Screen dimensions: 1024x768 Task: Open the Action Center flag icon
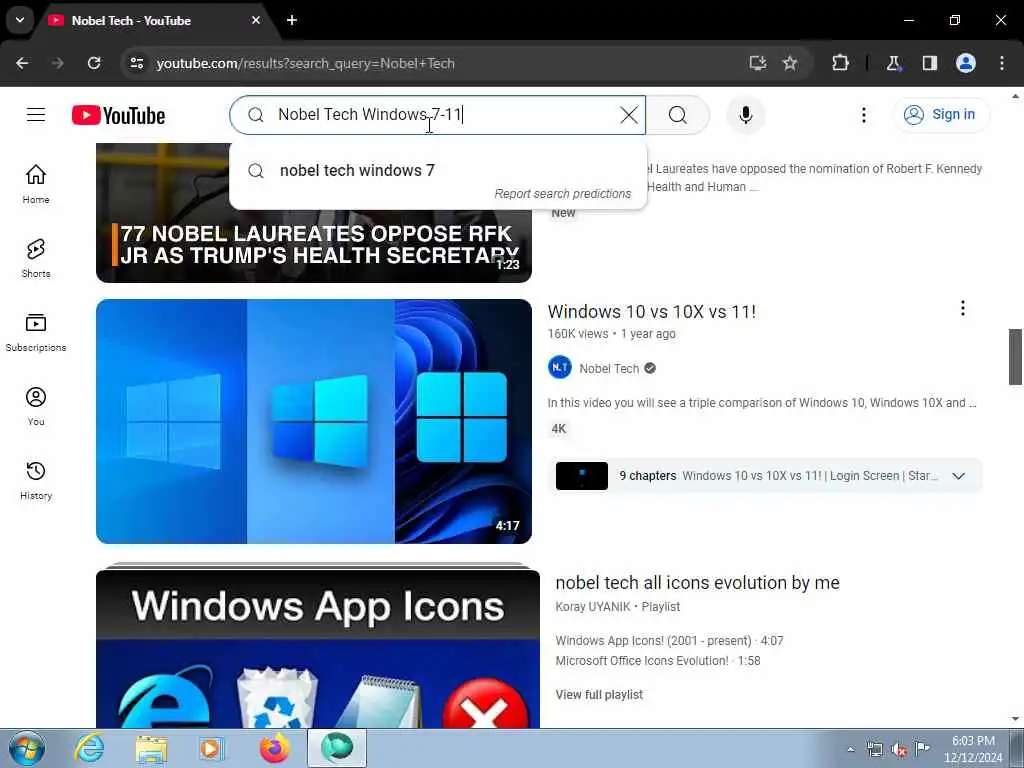922,749
